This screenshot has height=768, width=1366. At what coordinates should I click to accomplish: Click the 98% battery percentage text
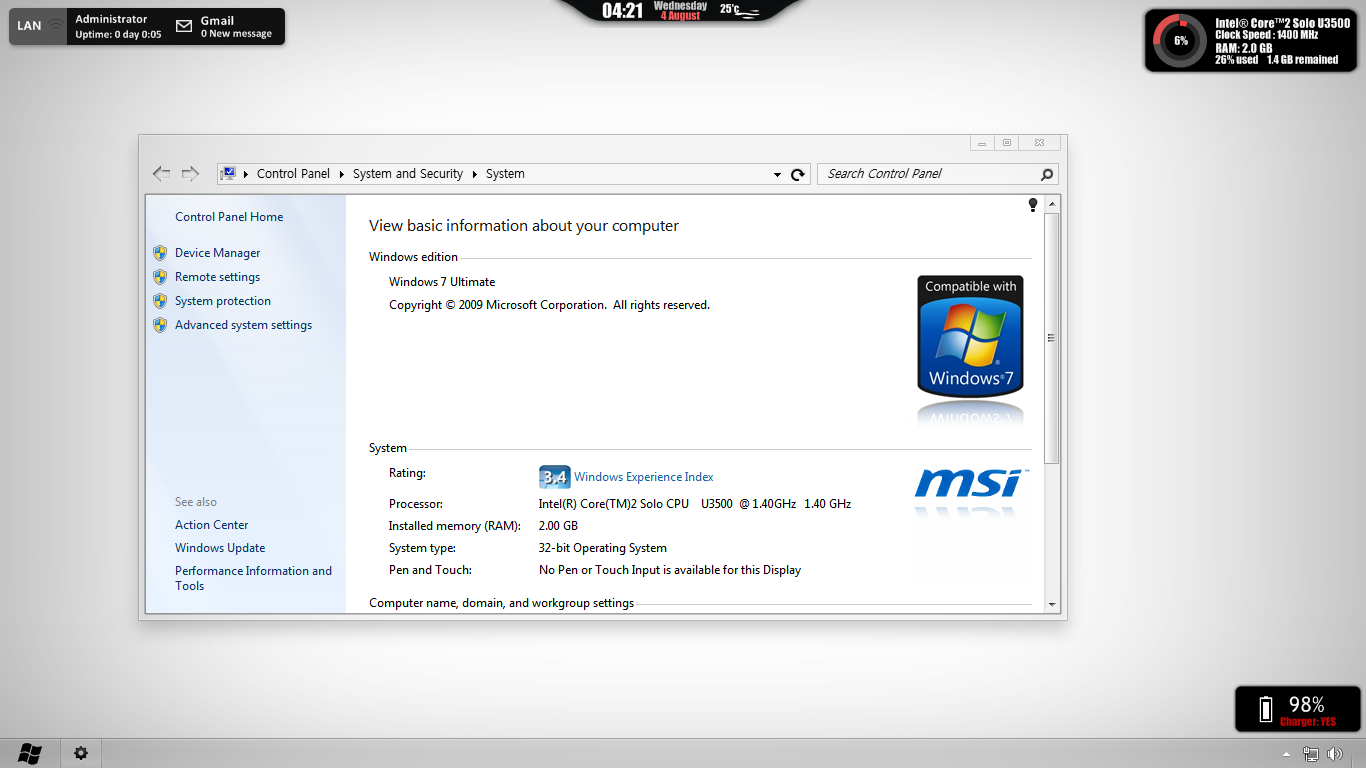[x=1306, y=704]
